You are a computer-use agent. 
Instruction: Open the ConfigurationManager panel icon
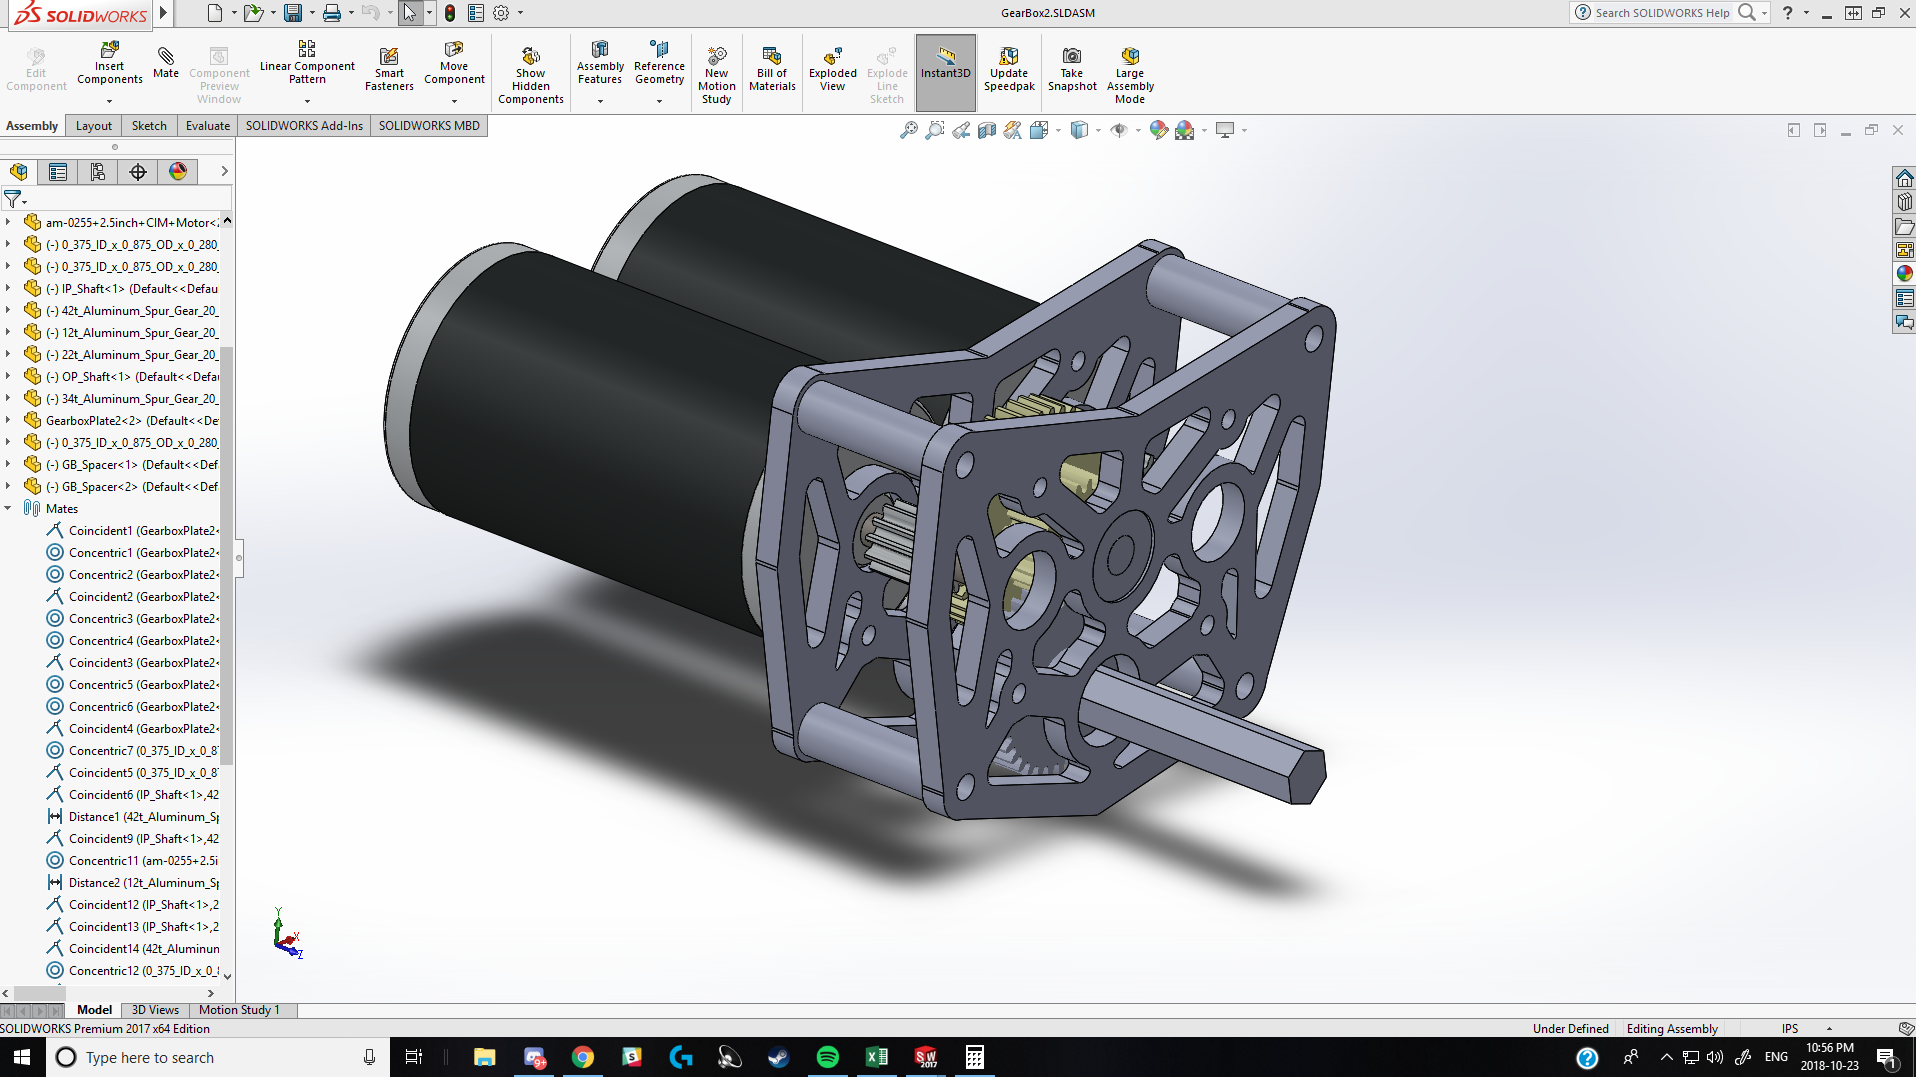point(98,172)
